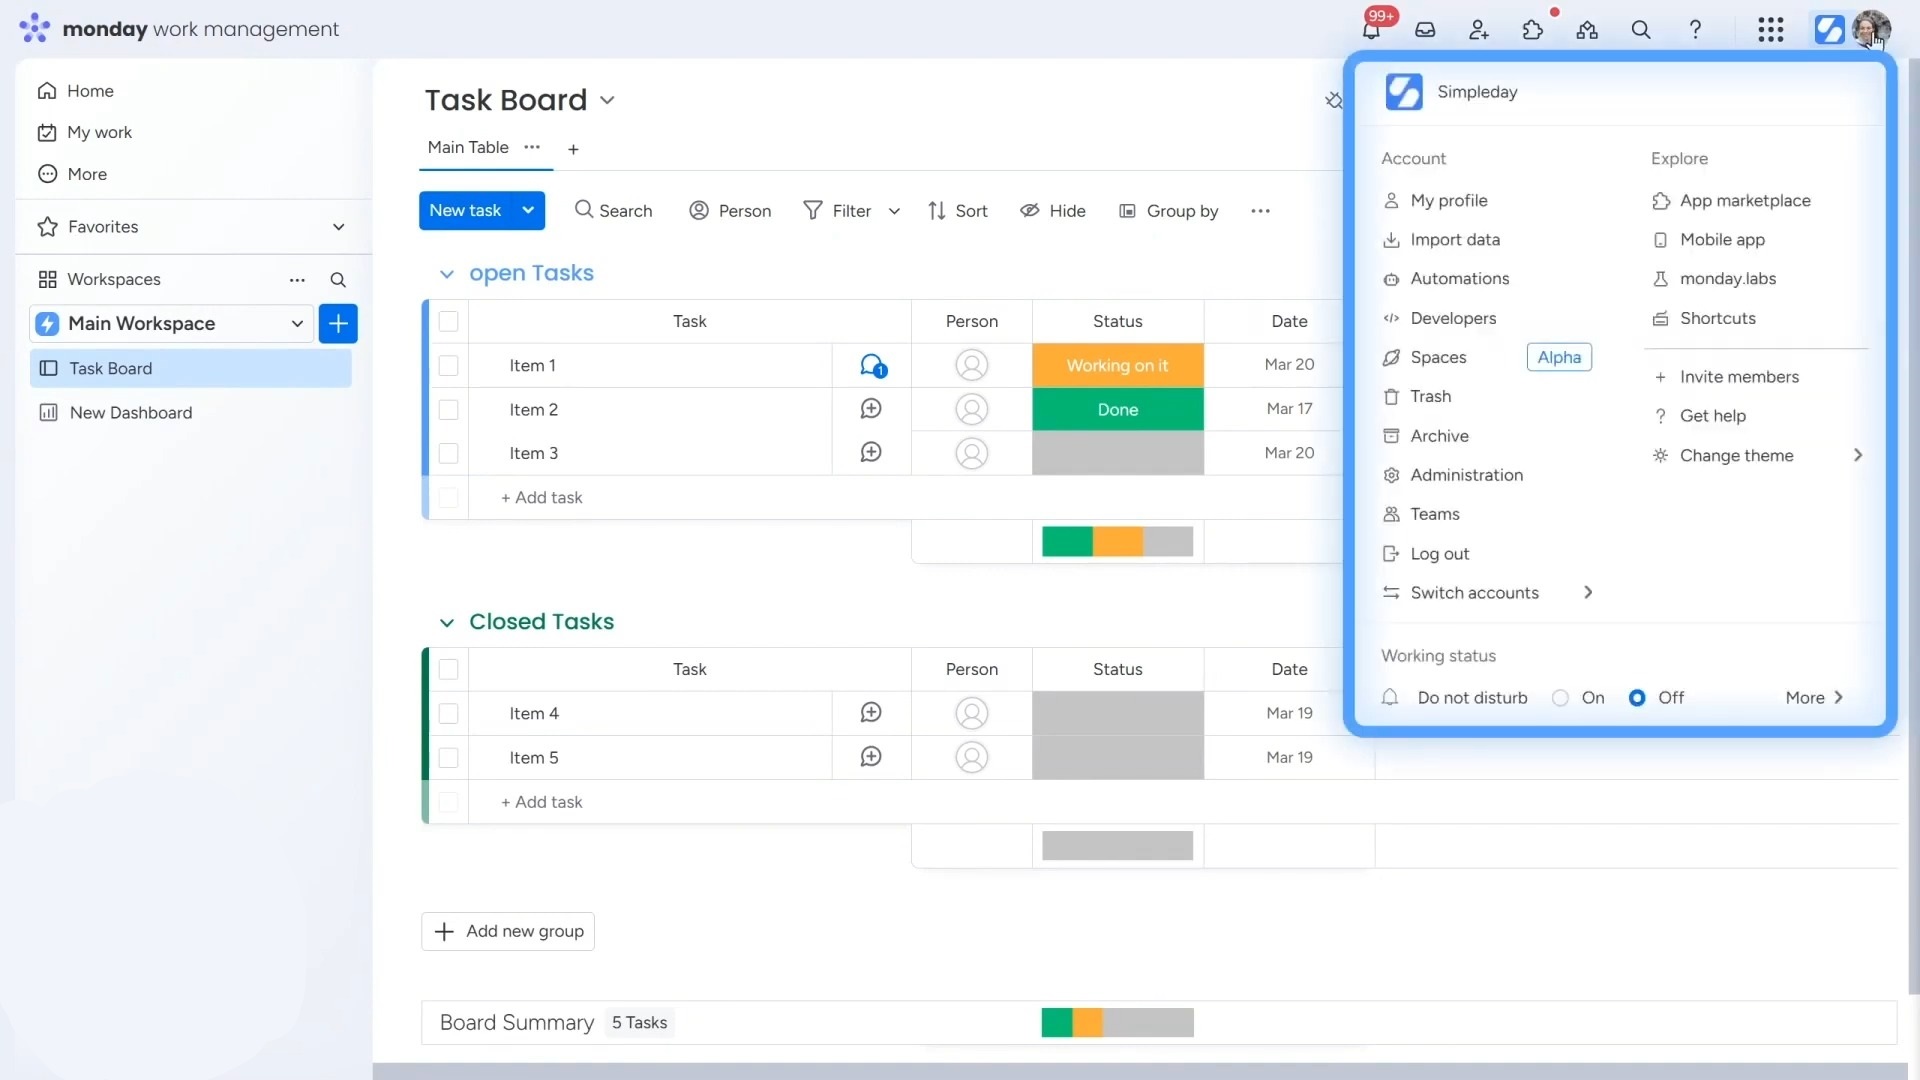Select the Item 5 row checkbox
The width and height of the screenshot is (1920, 1080).
coord(449,758)
